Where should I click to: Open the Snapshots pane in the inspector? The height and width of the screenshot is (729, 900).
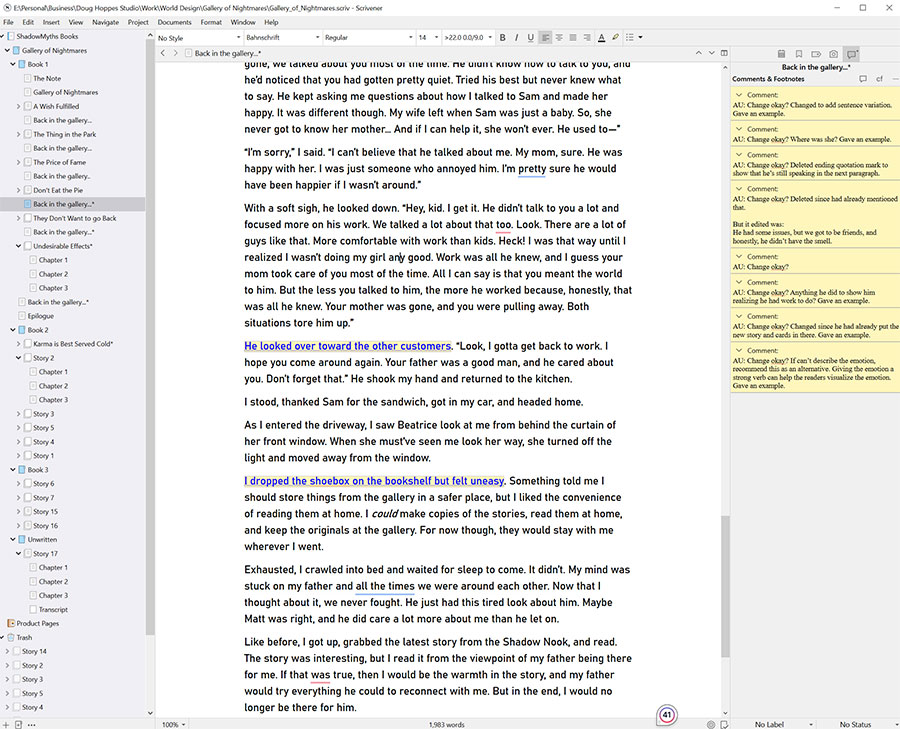pyautogui.click(x=833, y=53)
